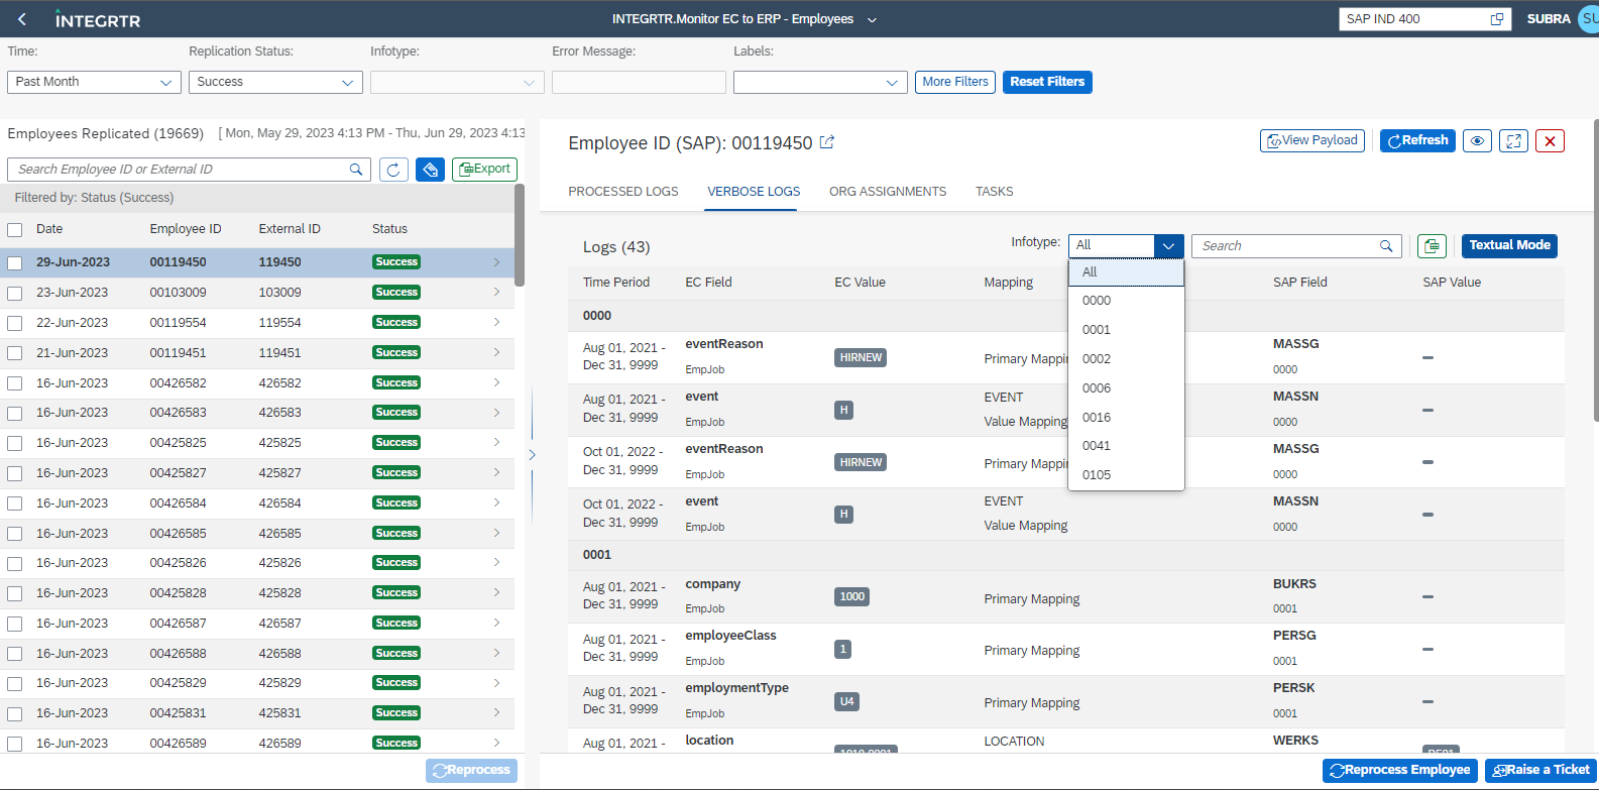Switch to the Processed Logs tab
The height and width of the screenshot is (790, 1599).
click(x=623, y=191)
